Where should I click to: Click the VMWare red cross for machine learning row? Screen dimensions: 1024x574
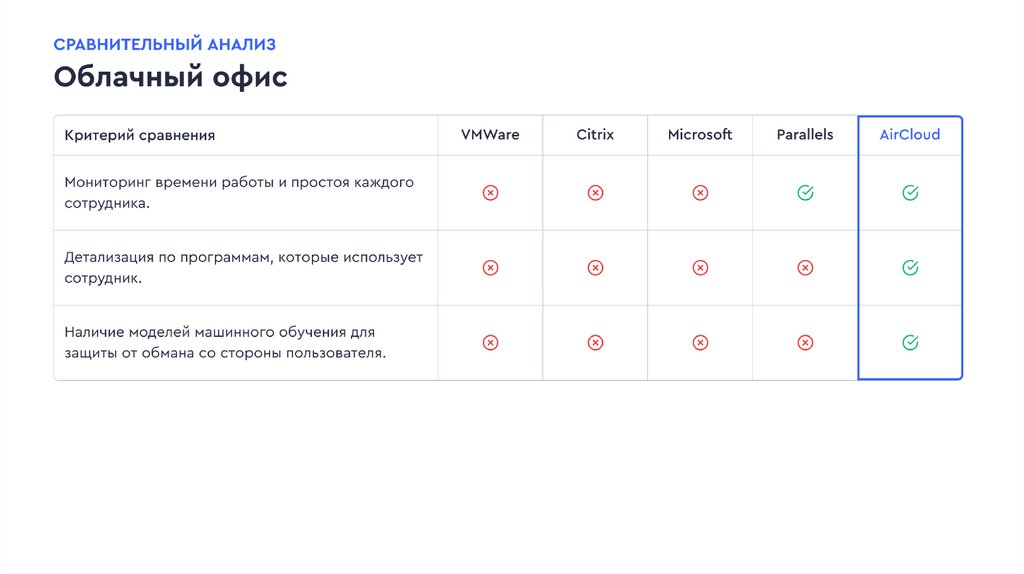coord(490,343)
